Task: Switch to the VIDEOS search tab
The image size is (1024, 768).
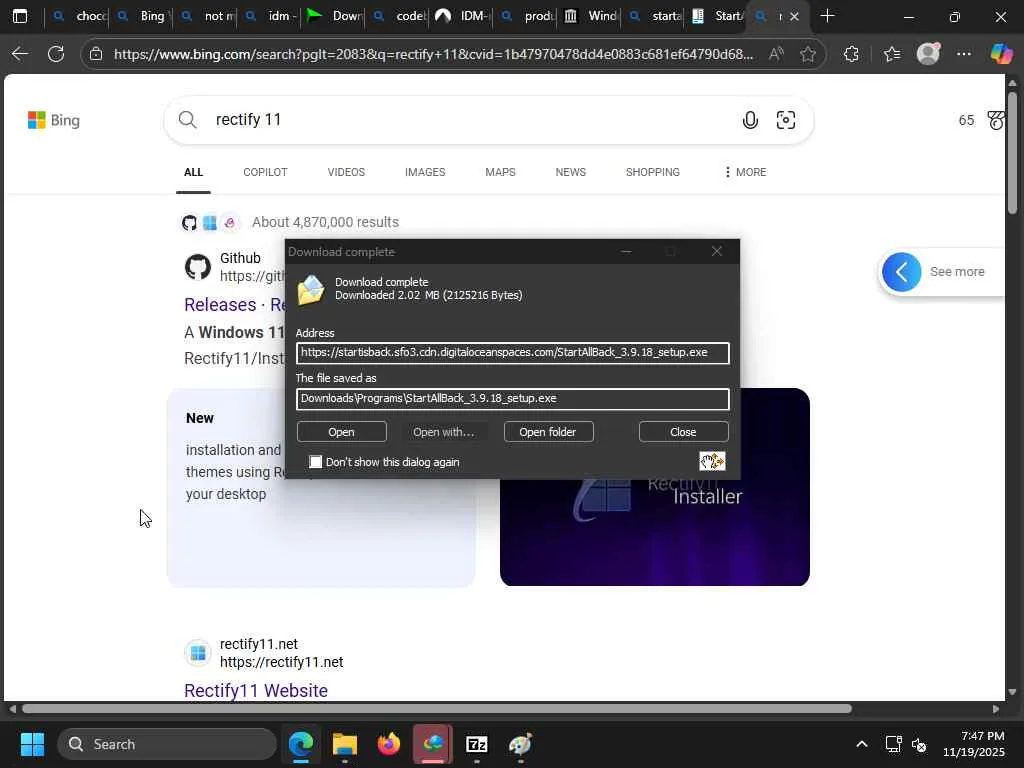Action: pos(346,172)
